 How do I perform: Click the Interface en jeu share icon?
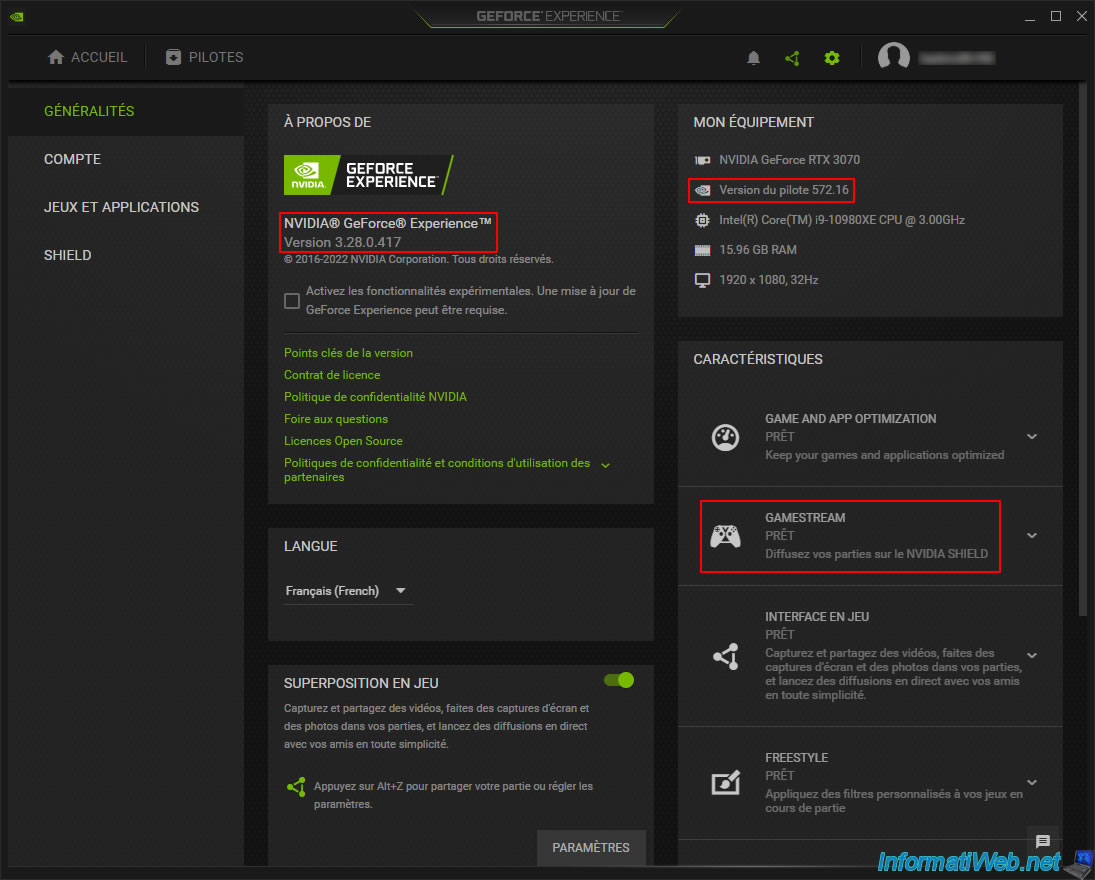[726, 656]
